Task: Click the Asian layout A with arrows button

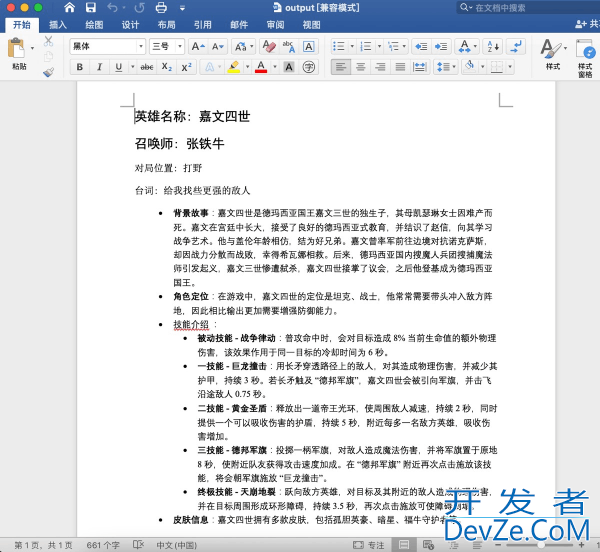Action: tap(464, 46)
